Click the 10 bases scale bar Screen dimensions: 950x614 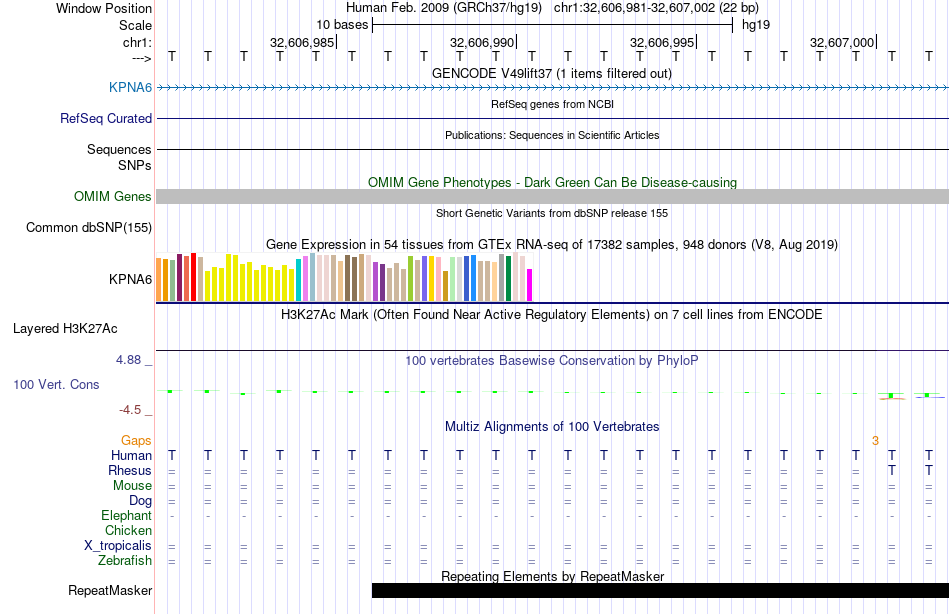552,25
